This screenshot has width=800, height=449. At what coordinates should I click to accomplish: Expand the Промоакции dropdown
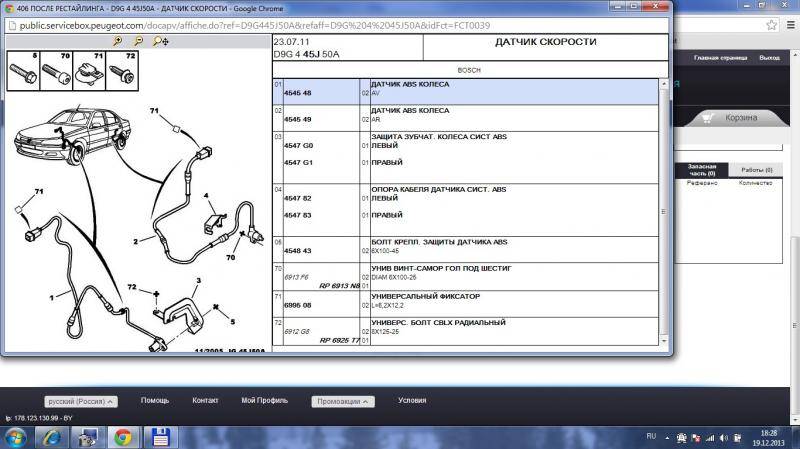[342, 401]
